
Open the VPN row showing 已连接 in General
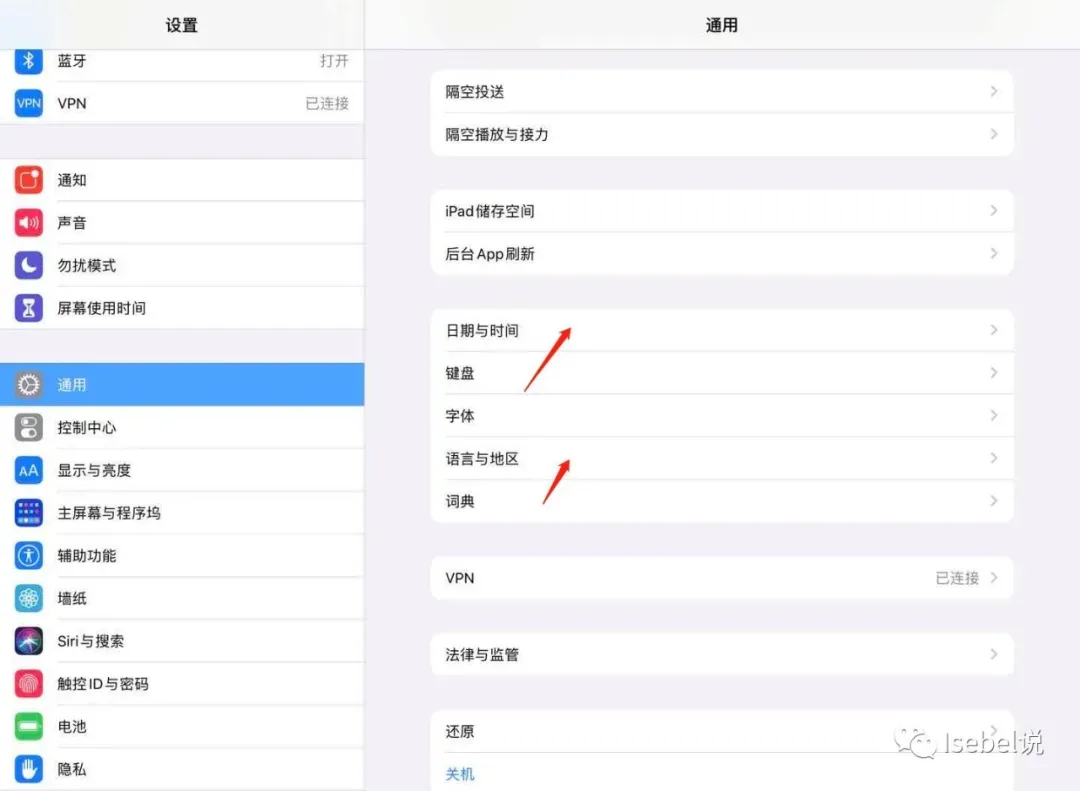pyautogui.click(x=720, y=578)
